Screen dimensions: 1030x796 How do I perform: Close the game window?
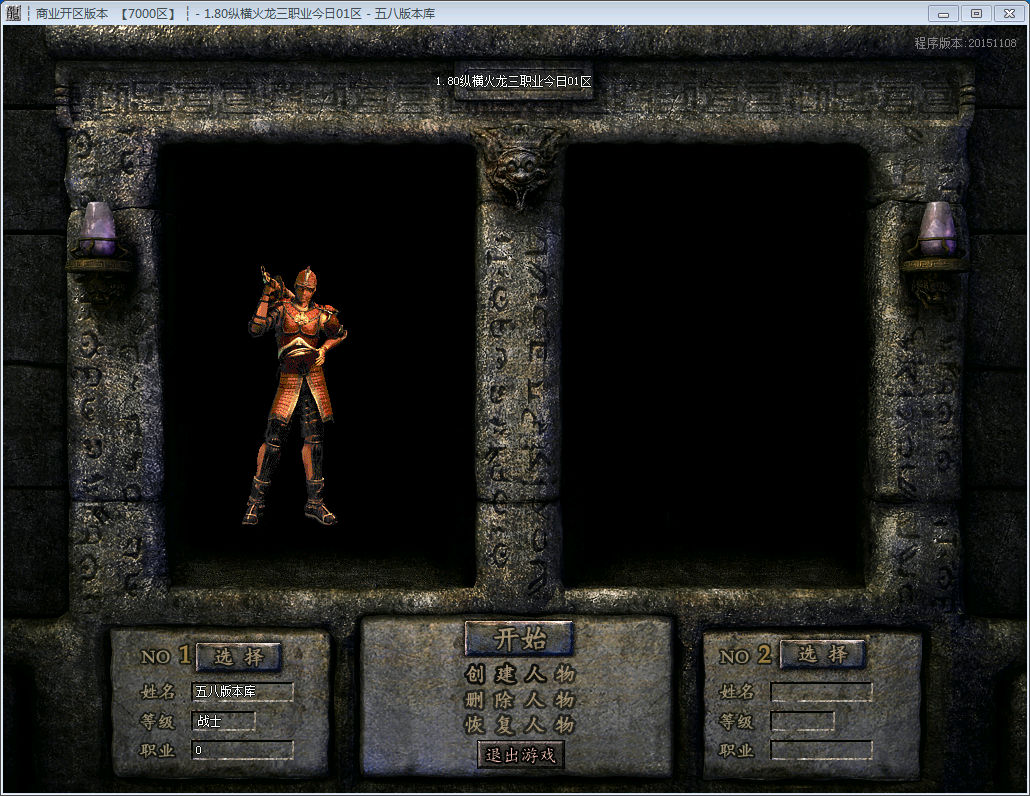tap(1010, 13)
